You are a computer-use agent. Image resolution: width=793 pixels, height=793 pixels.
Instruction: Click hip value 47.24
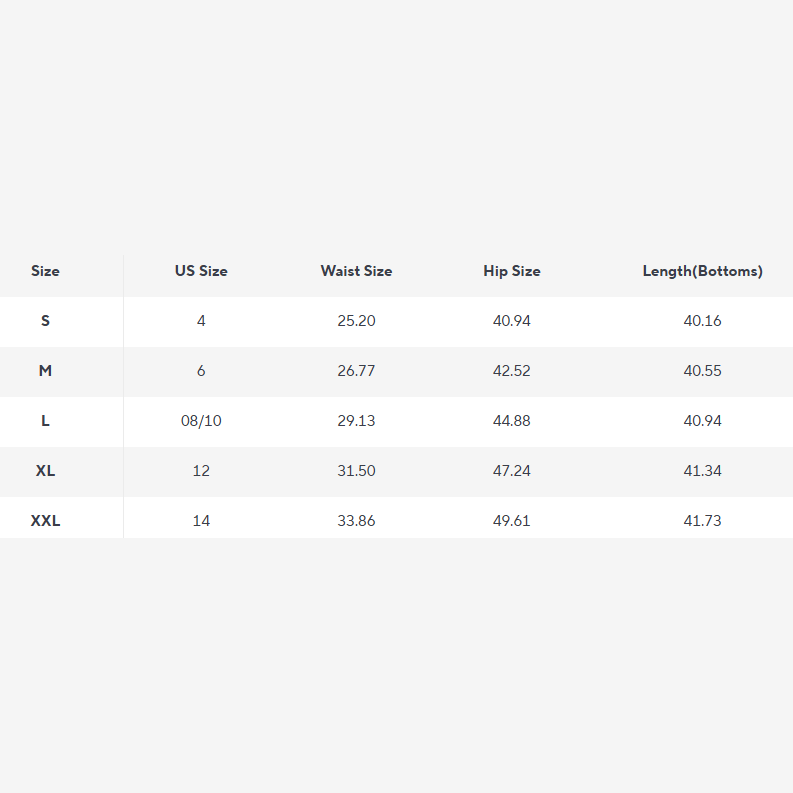tap(511, 471)
